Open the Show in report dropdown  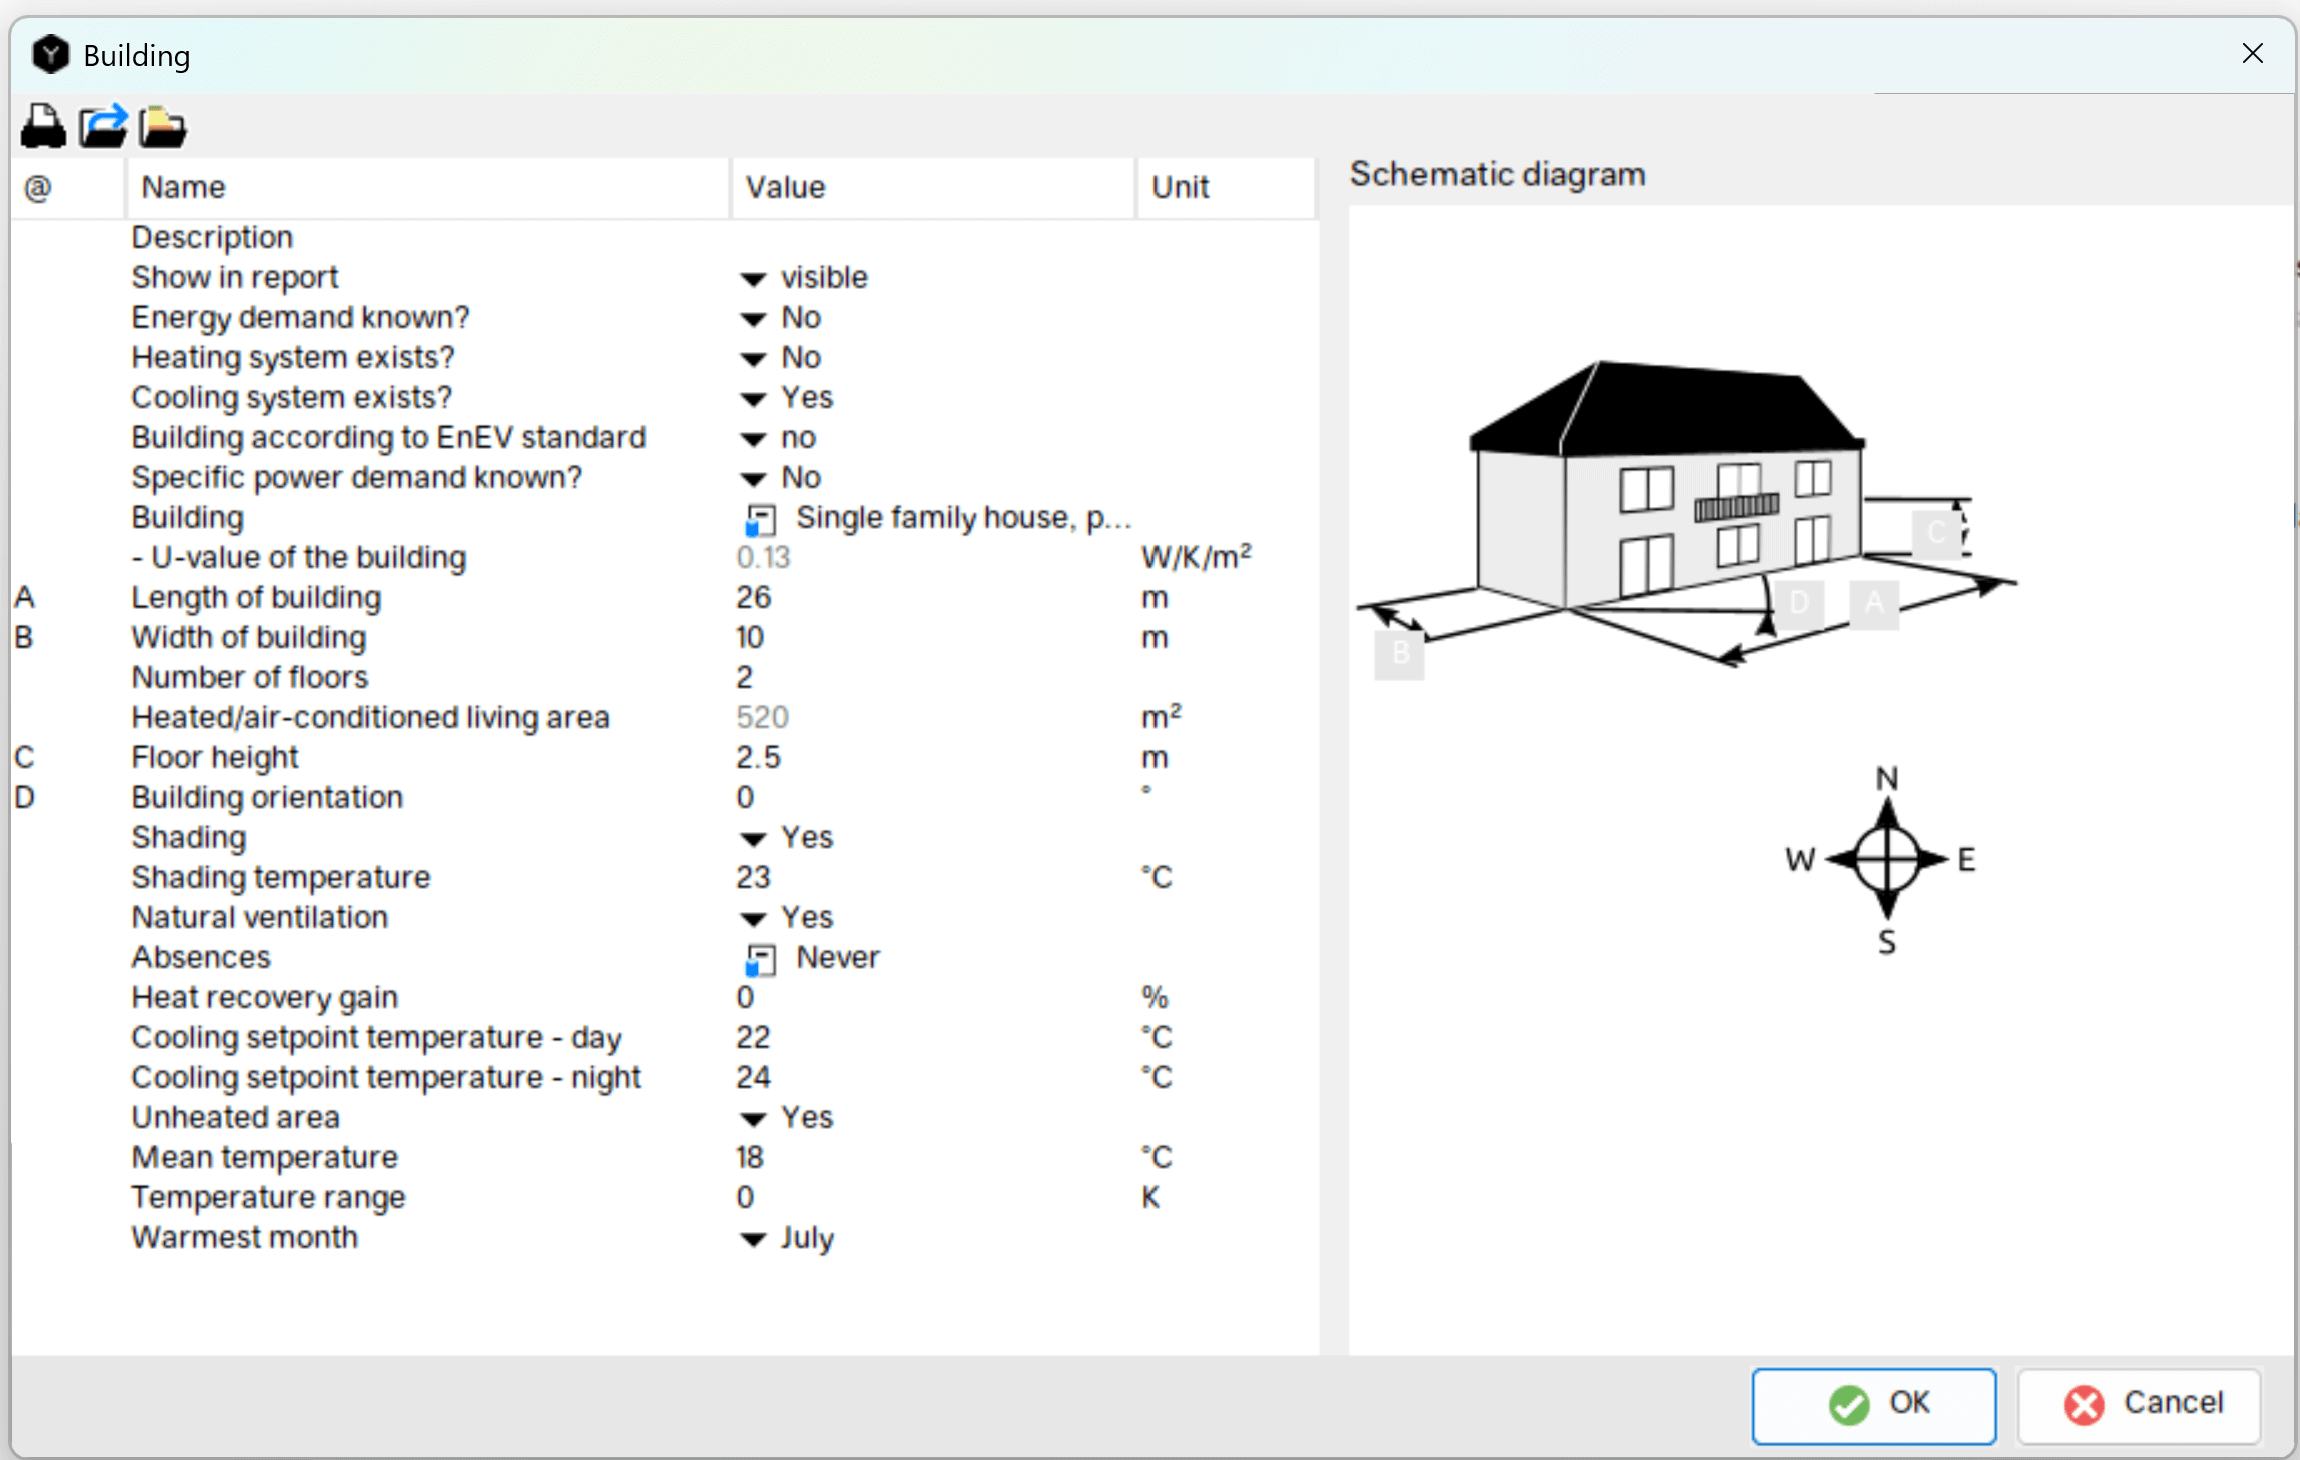pos(752,278)
